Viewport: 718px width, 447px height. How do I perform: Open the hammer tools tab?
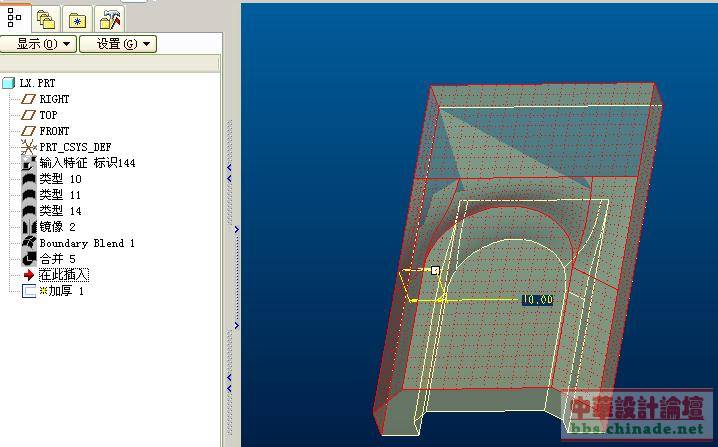click(110, 18)
